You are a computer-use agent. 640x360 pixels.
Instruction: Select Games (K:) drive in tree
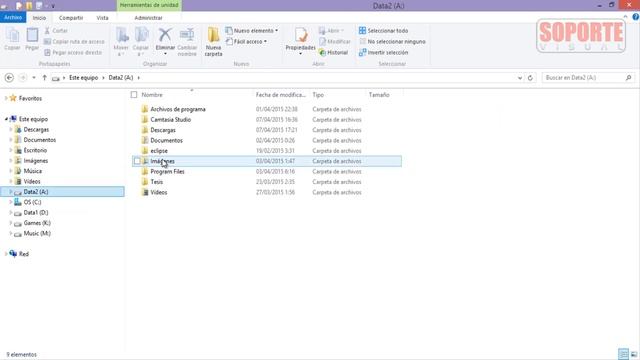point(37,223)
